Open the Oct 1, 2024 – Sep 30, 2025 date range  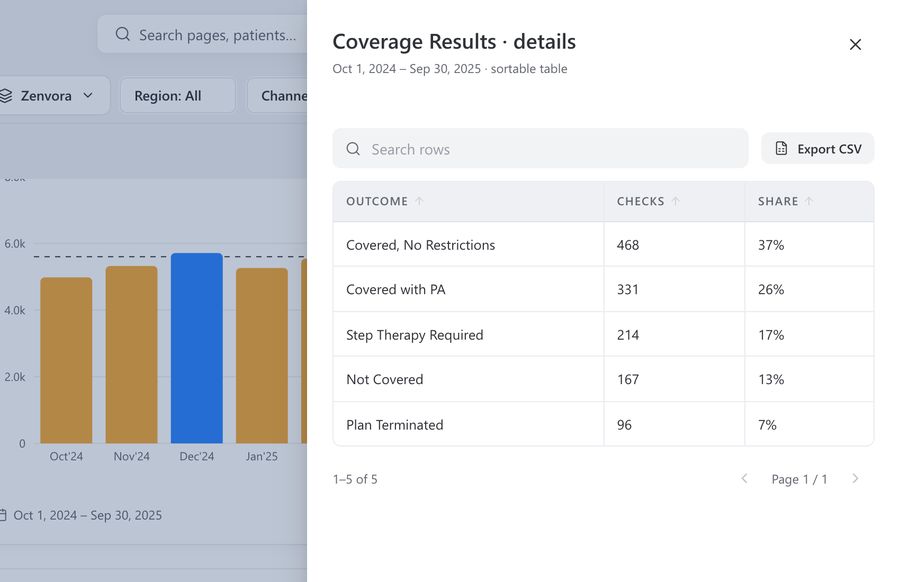[x=87, y=515]
